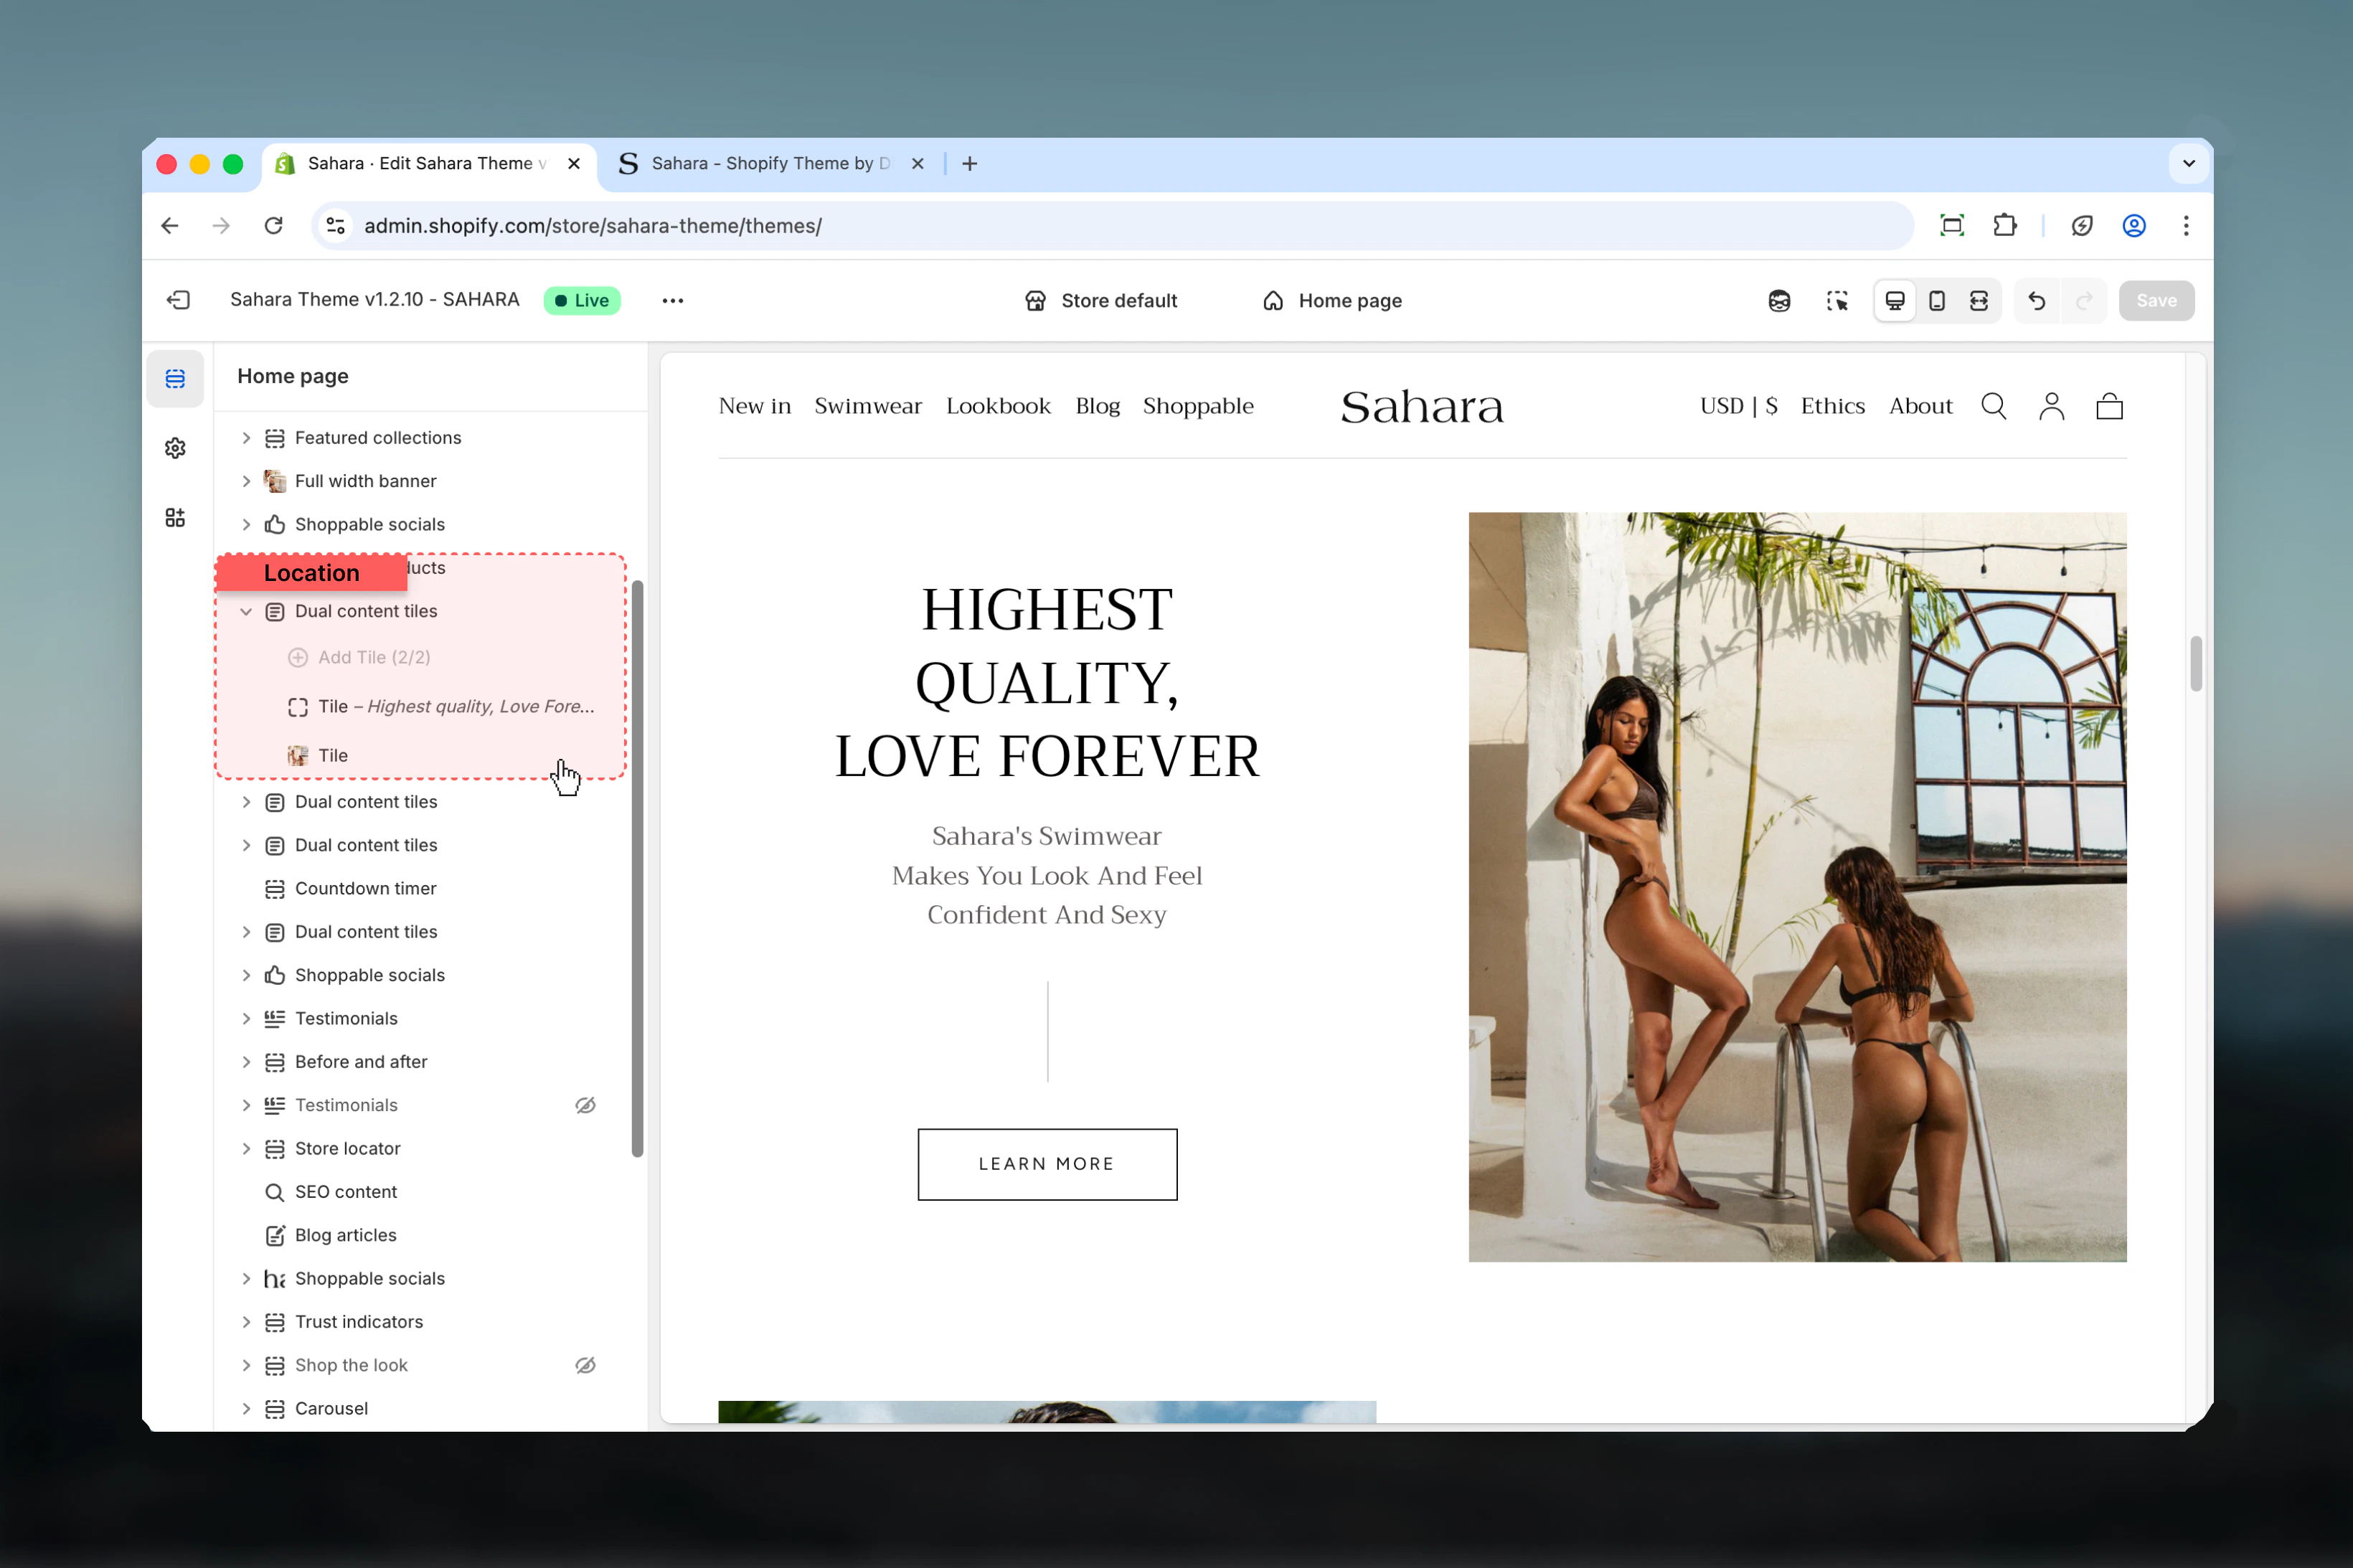The height and width of the screenshot is (1568, 2353).
Task: Activate the section inspector selector icon
Action: [1837, 301]
